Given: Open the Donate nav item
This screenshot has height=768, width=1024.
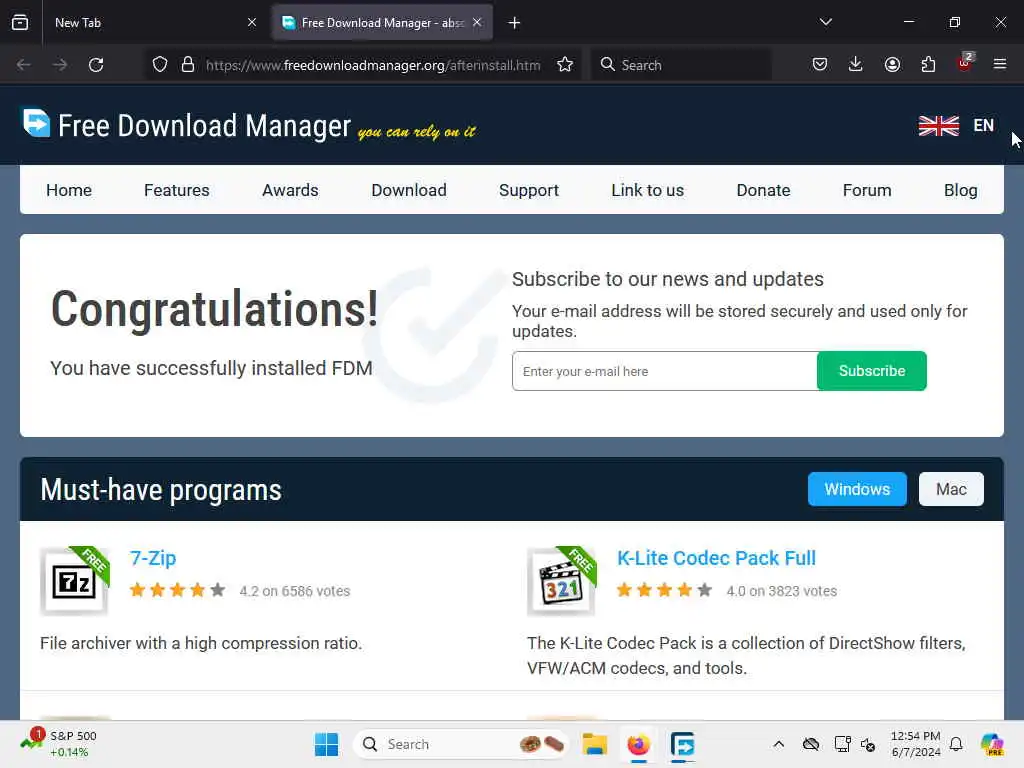Looking at the screenshot, I should [763, 190].
